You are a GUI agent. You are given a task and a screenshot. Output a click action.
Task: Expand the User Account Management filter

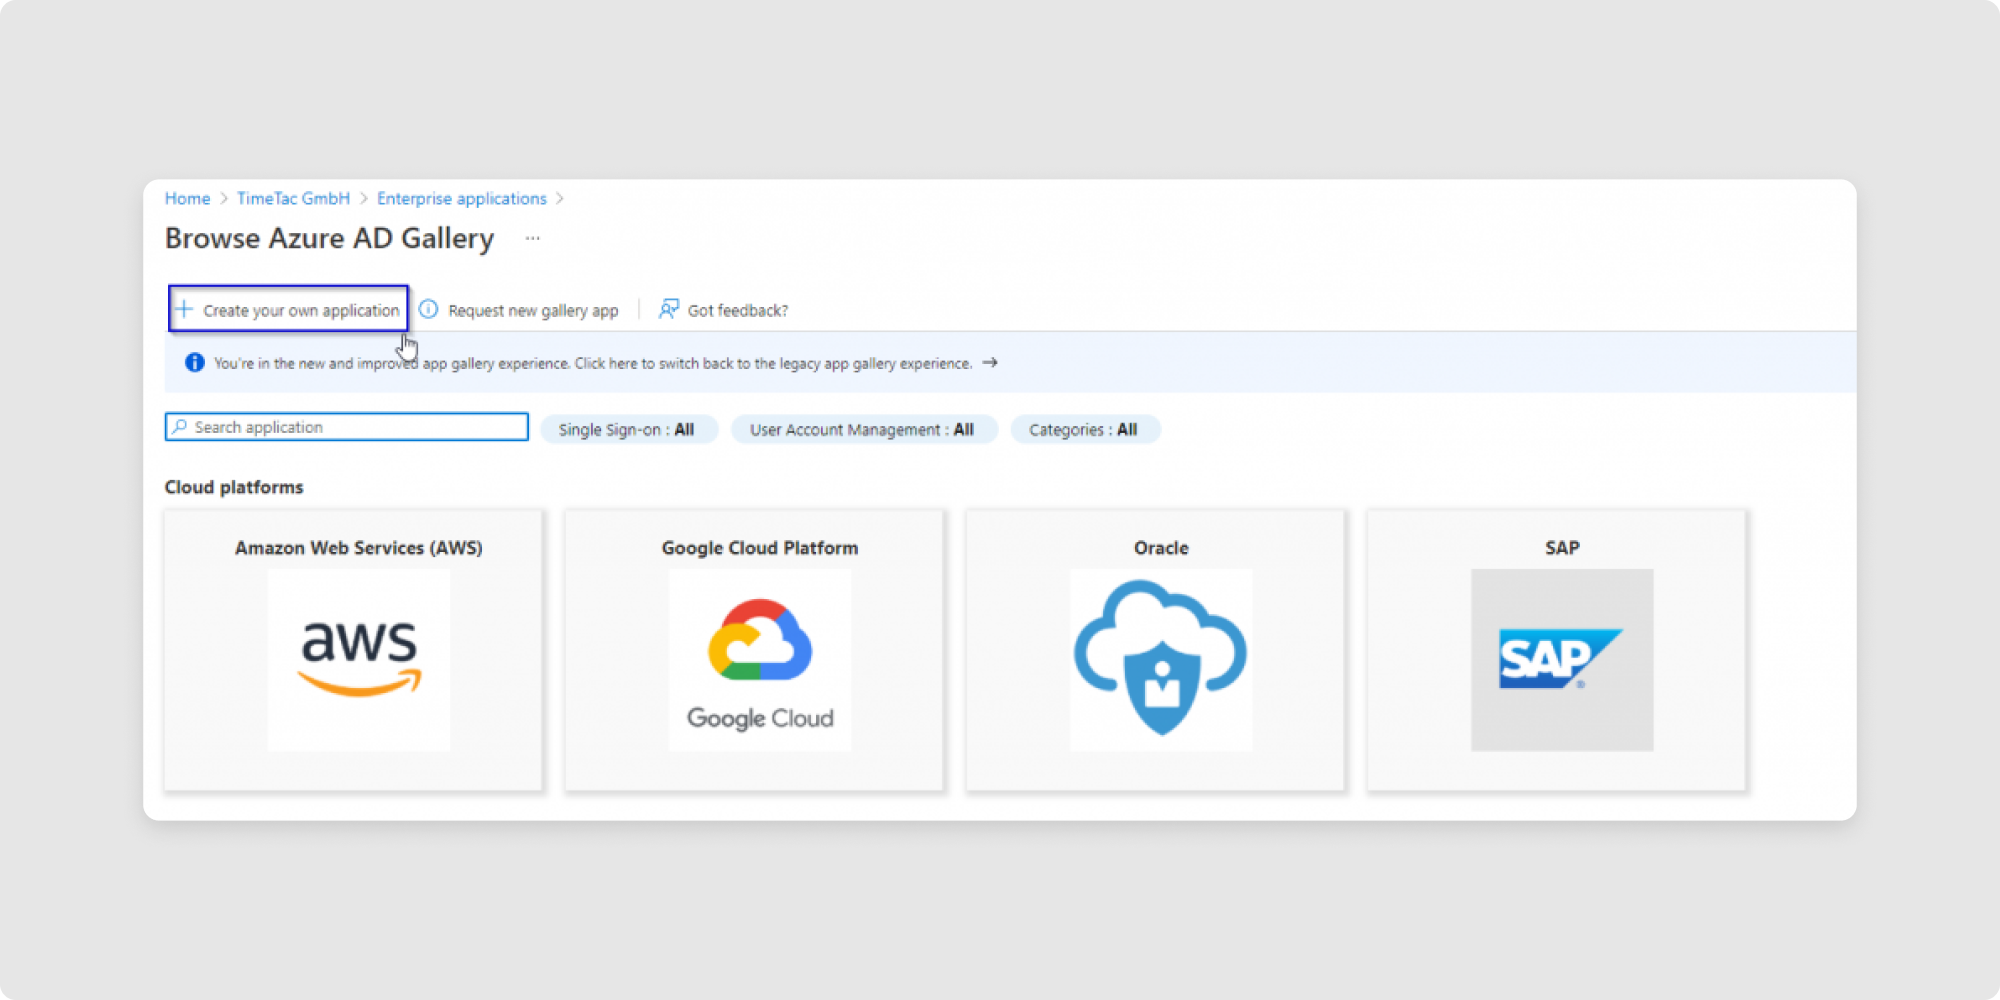(x=862, y=430)
